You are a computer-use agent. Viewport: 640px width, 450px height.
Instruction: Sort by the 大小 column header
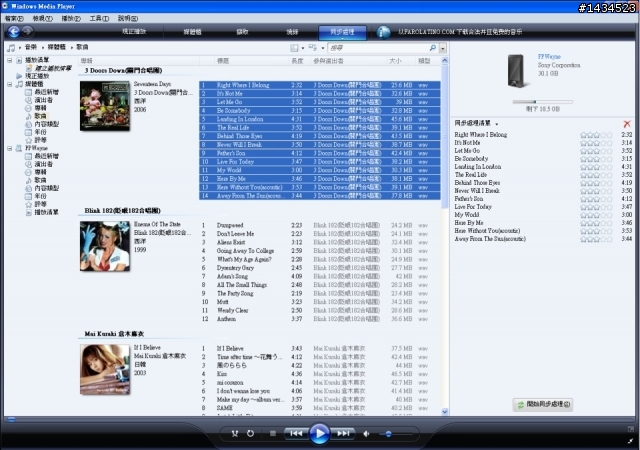pos(395,61)
